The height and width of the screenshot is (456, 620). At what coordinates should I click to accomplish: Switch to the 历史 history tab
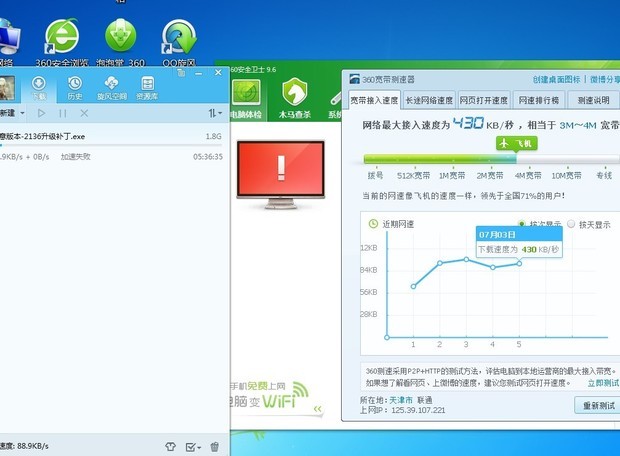tap(75, 88)
